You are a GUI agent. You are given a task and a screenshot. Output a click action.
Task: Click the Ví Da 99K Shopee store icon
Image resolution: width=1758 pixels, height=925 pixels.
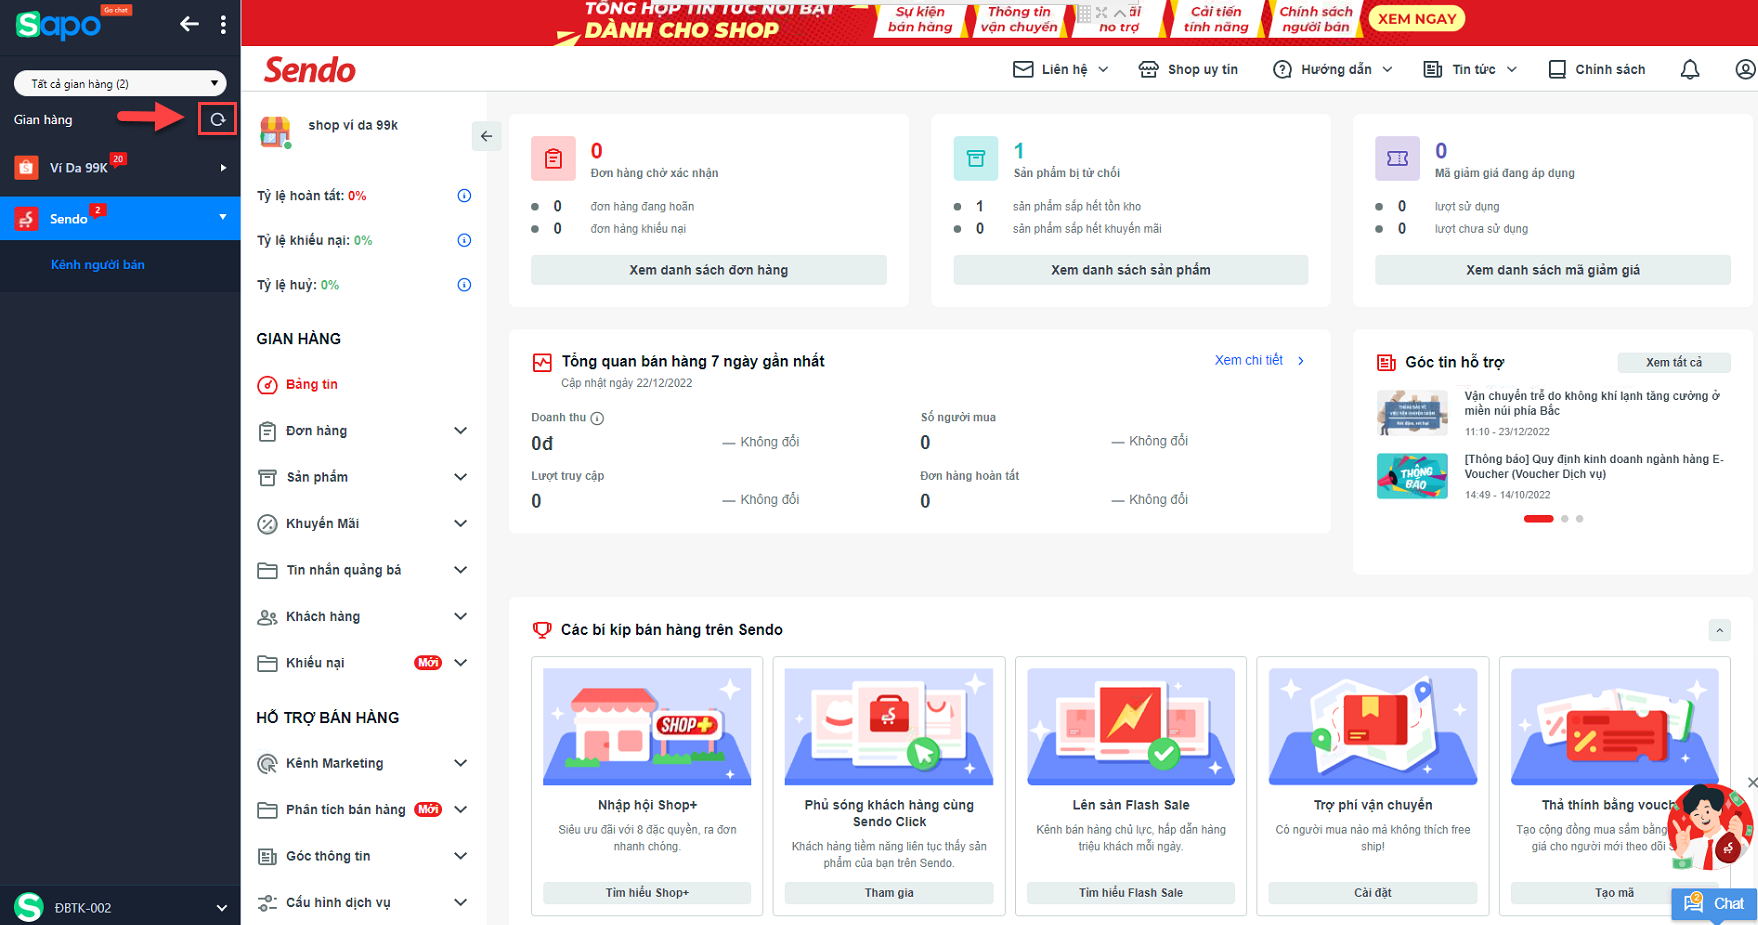pos(26,167)
